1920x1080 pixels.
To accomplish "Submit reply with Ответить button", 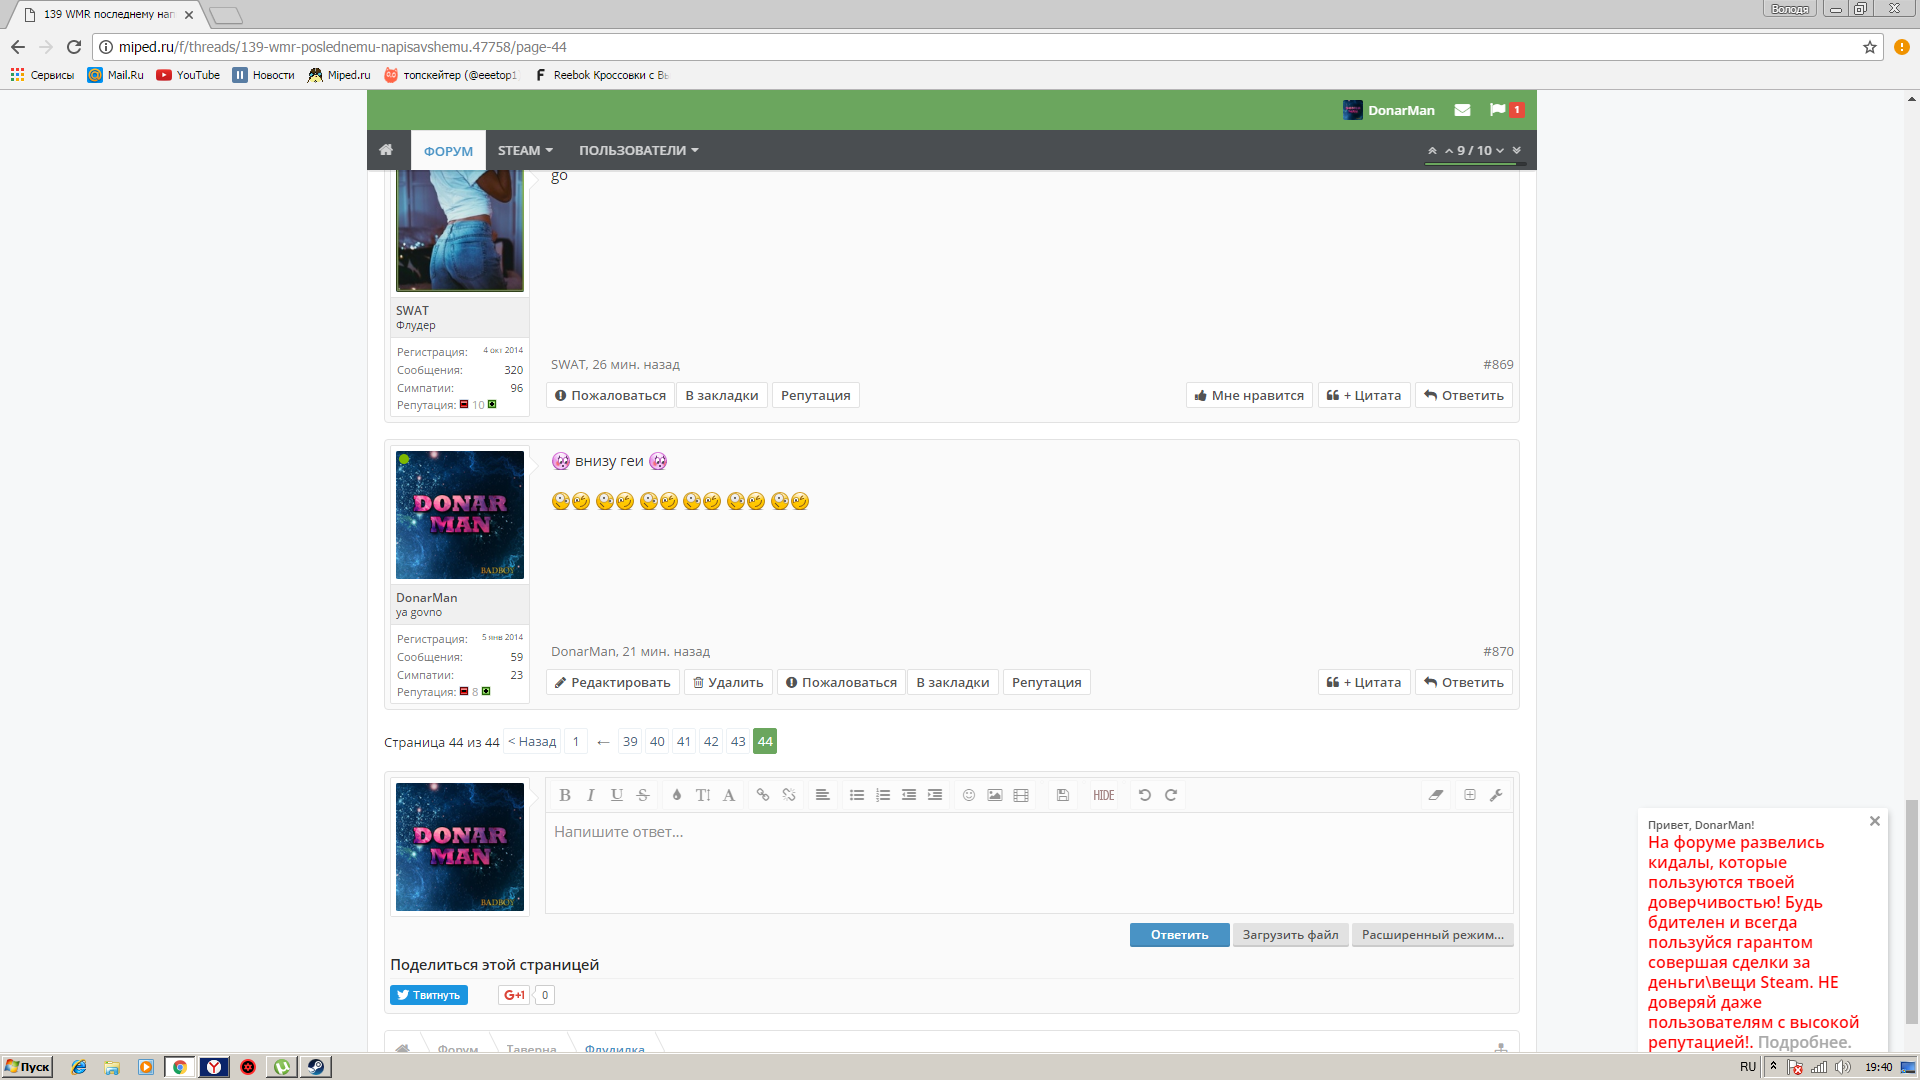I will (1179, 935).
